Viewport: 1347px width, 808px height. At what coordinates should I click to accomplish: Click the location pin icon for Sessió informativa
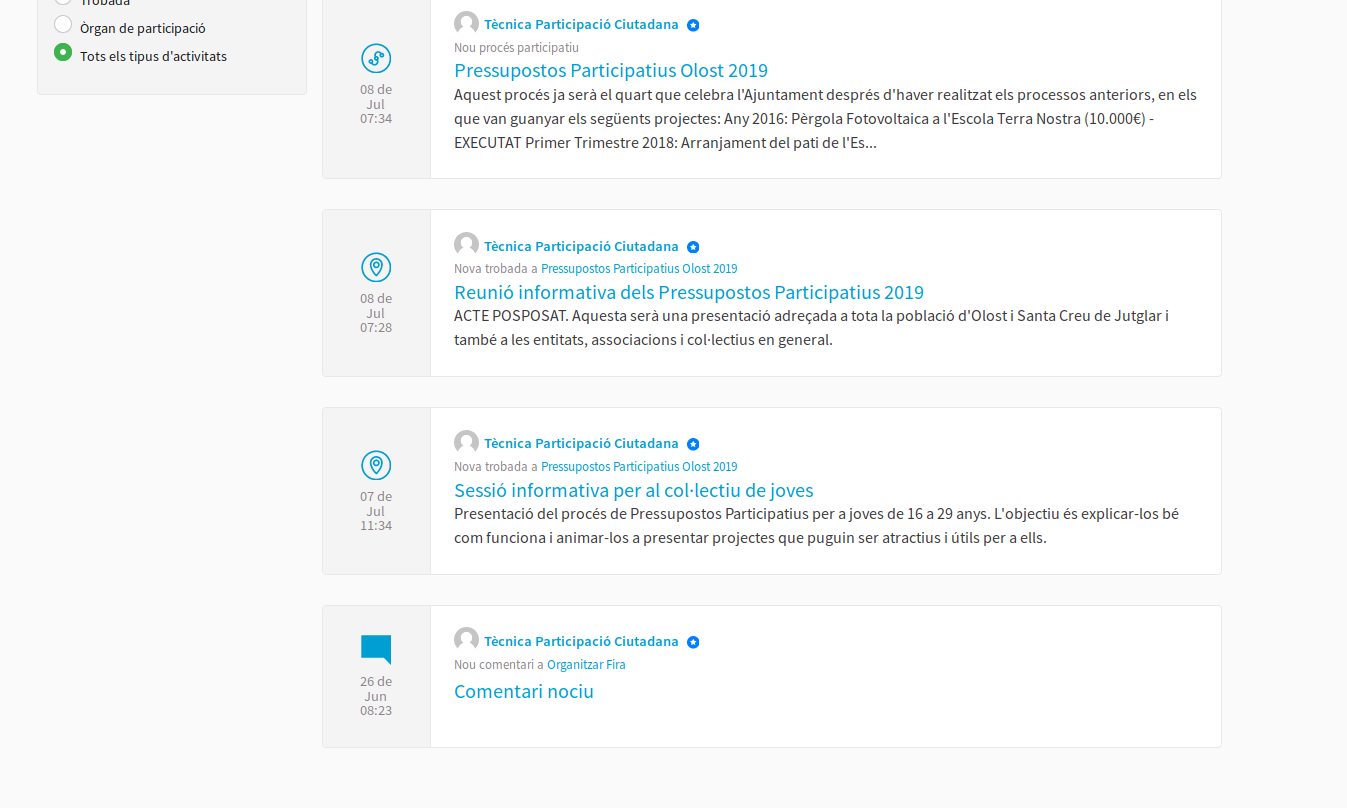tap(376, 465)
